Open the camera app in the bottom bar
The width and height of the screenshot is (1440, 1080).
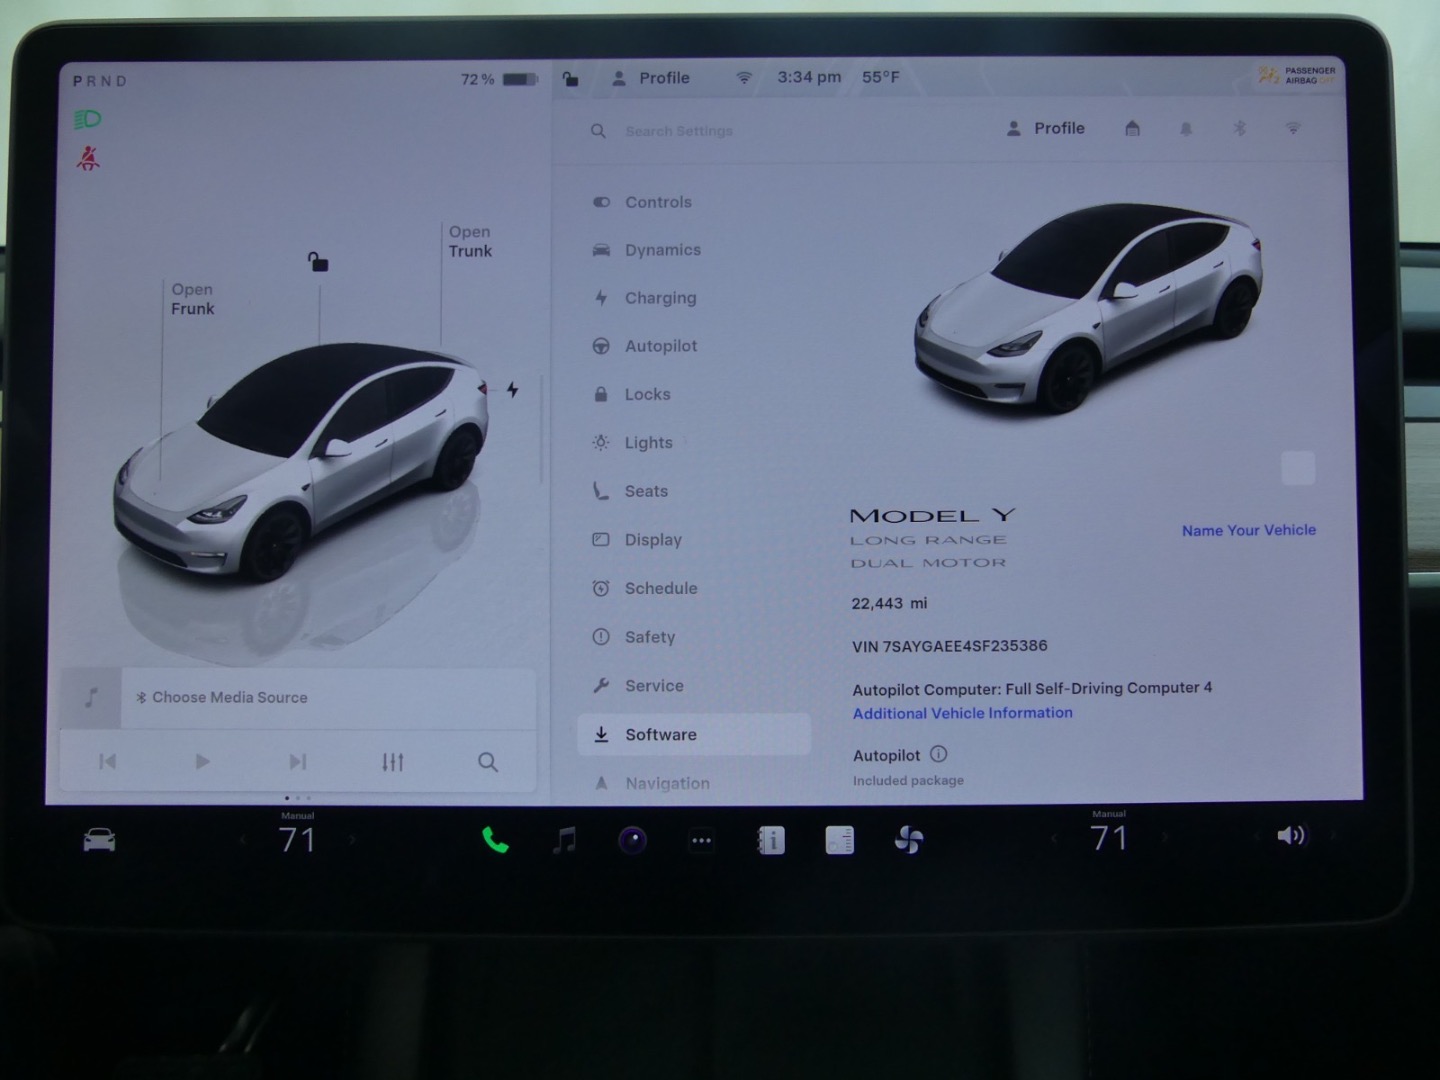pyautogui.click(x=632, y=840)
